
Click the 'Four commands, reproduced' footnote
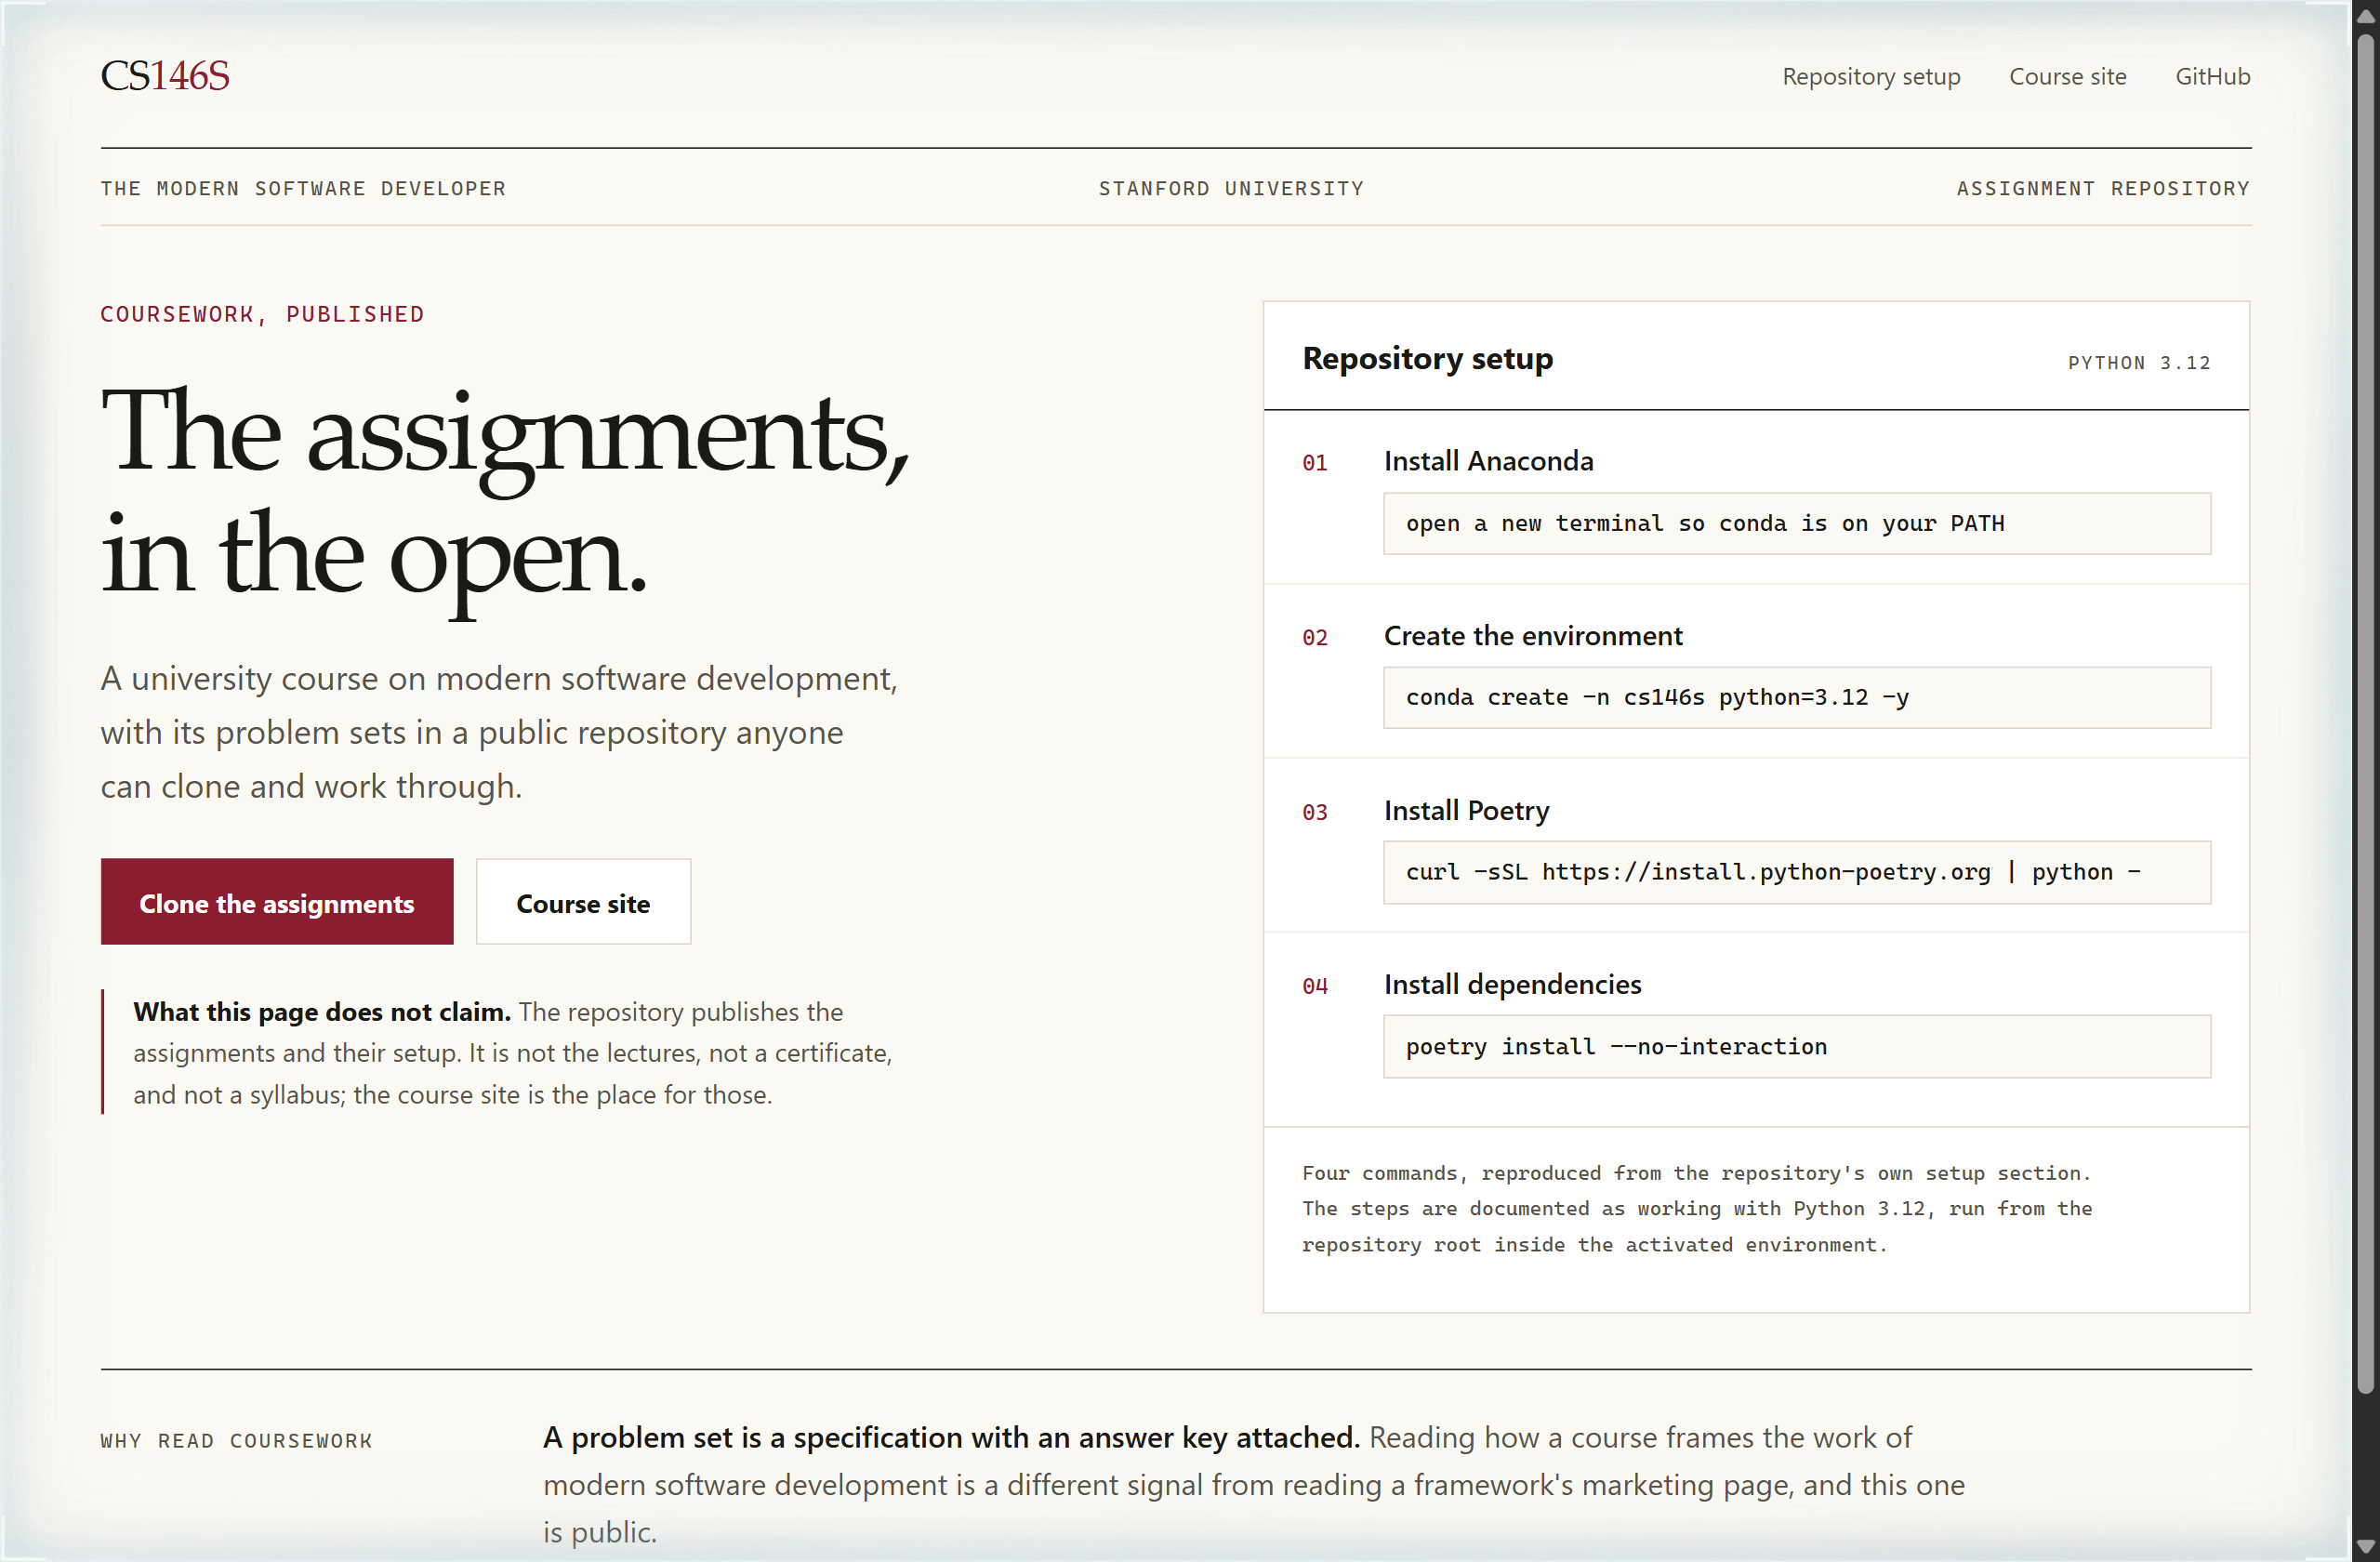[1697, 1209]
